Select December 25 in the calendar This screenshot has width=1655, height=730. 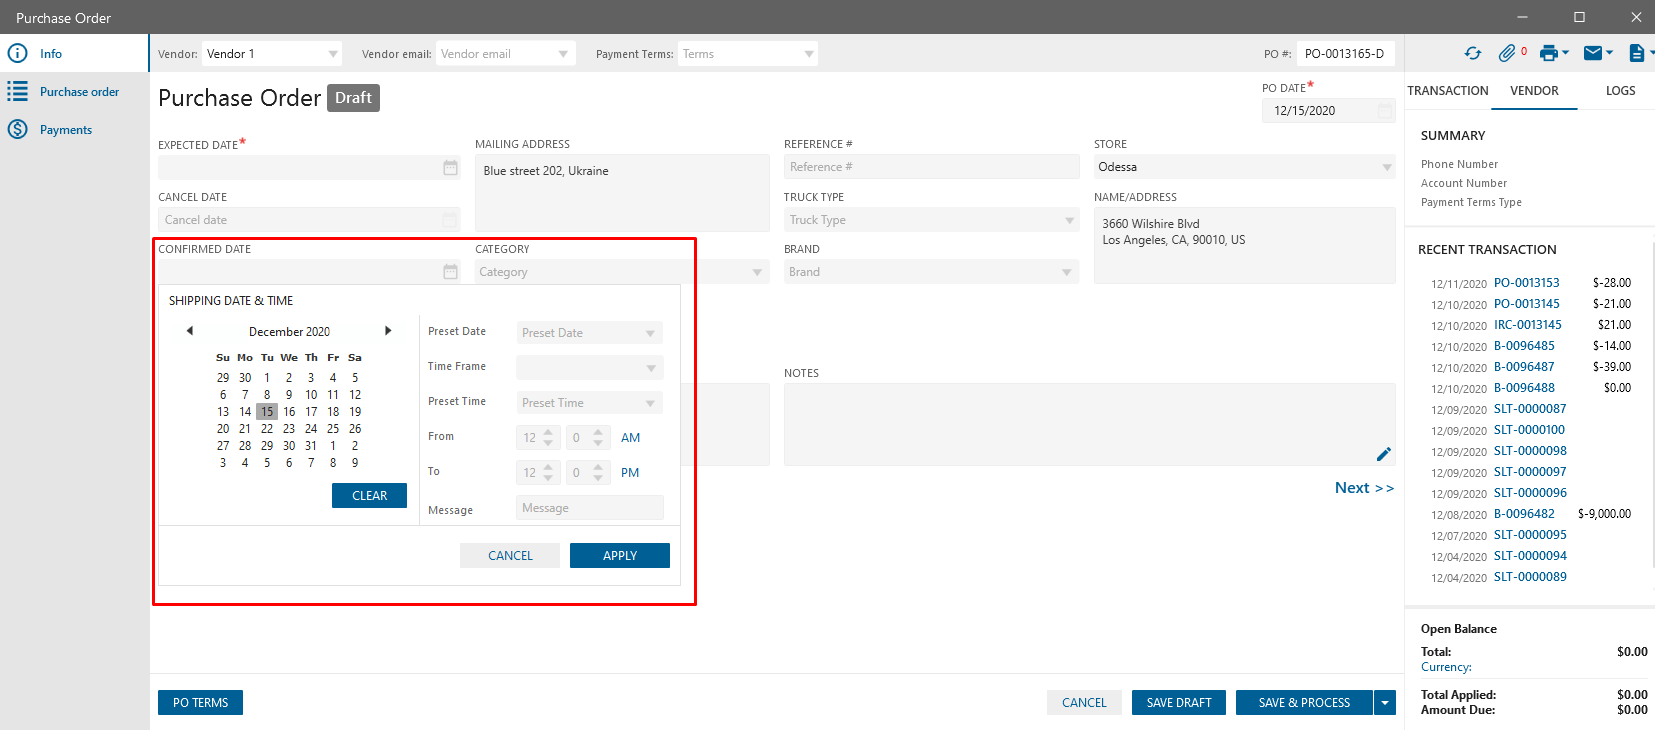(x=333, y=429)
